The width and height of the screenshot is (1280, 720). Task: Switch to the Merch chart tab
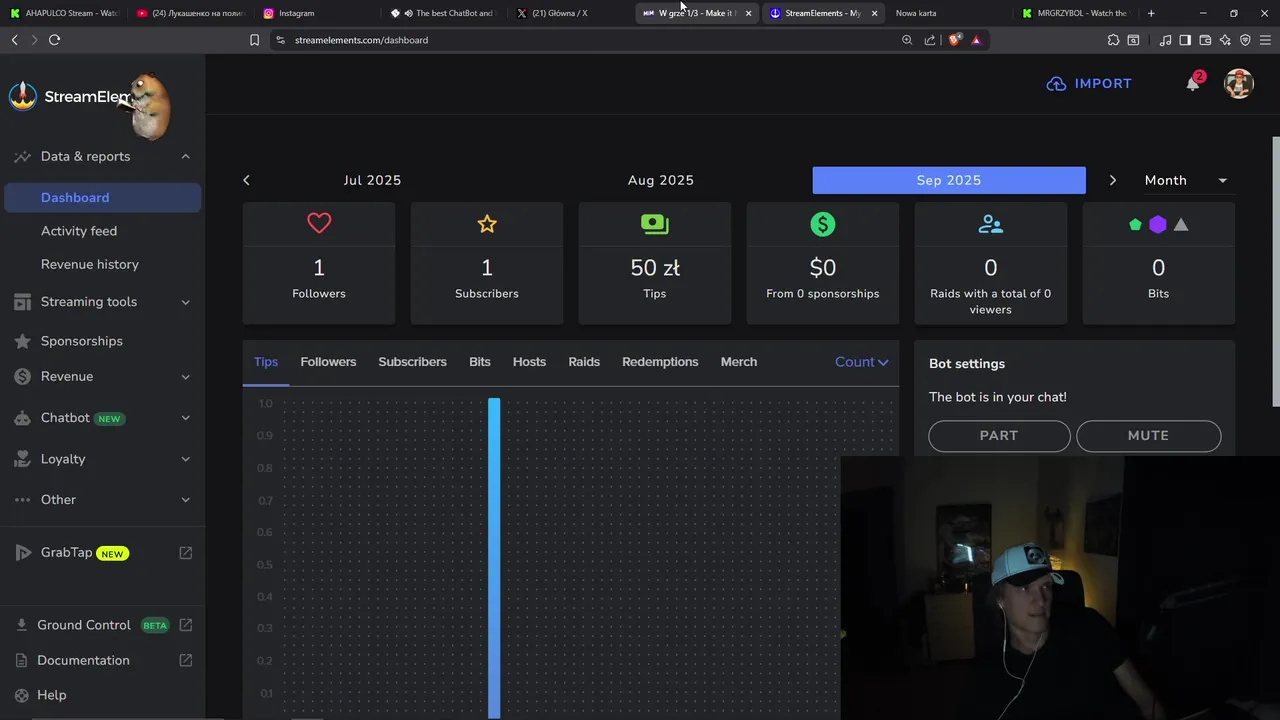point(739,362)
